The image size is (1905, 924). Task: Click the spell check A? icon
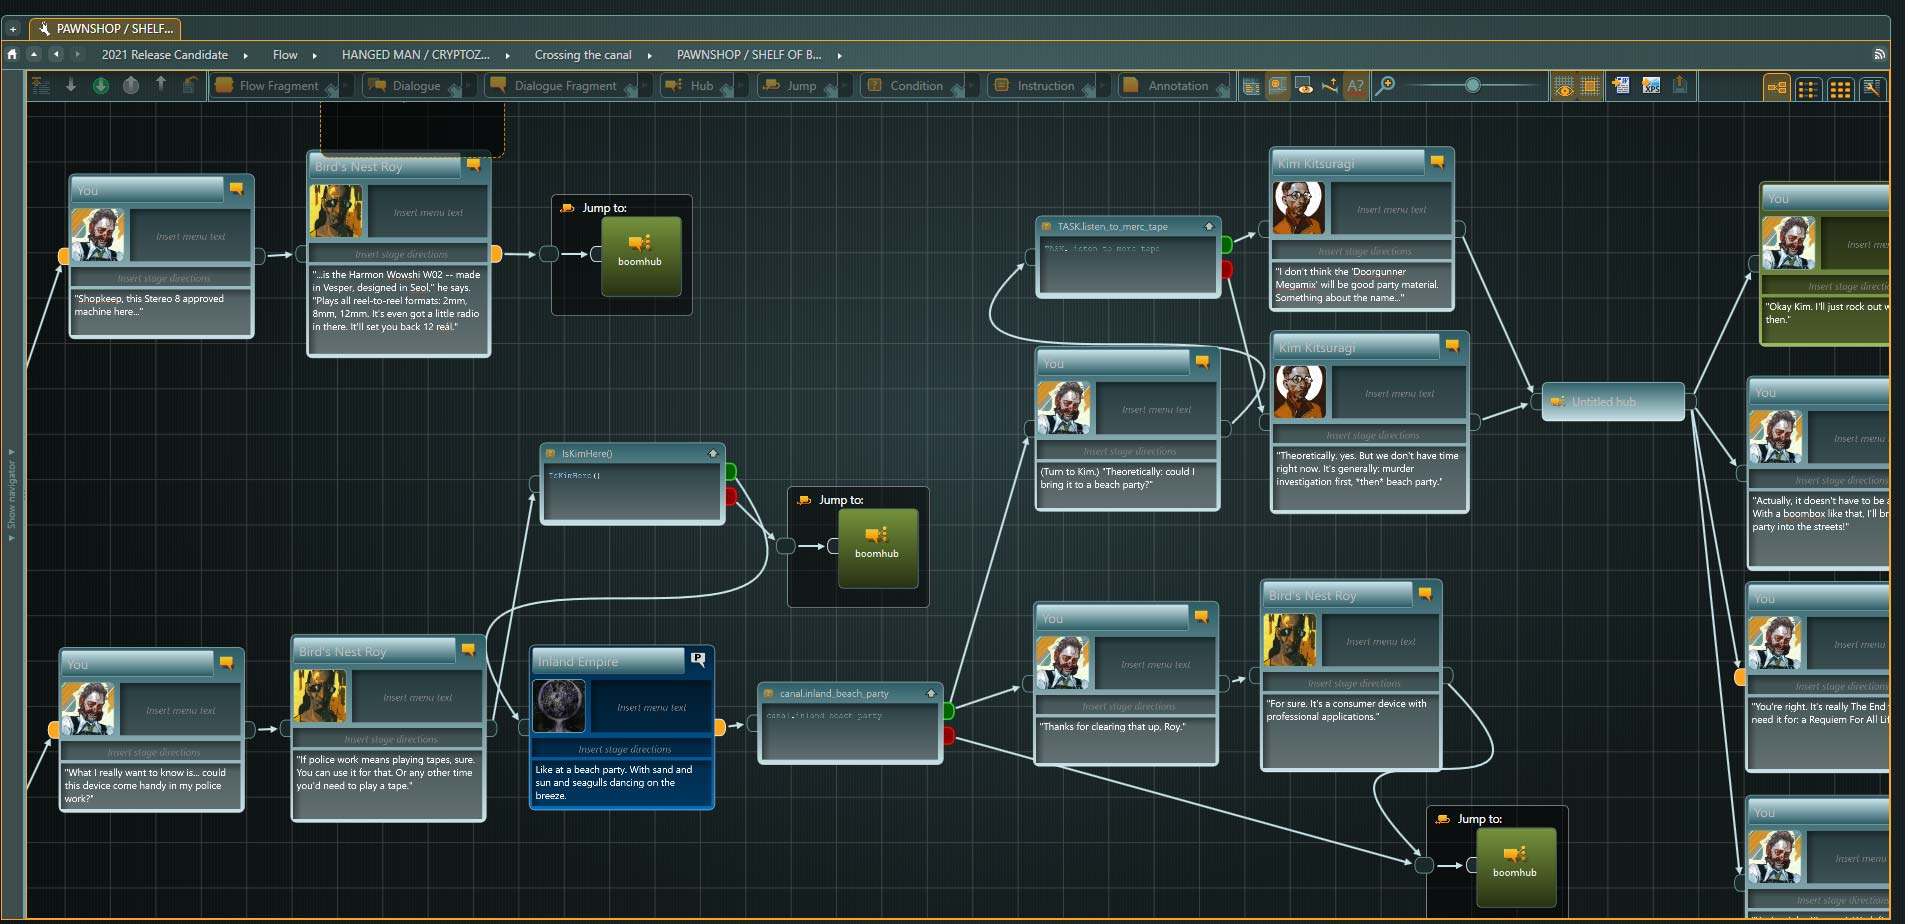[1355, 86]
